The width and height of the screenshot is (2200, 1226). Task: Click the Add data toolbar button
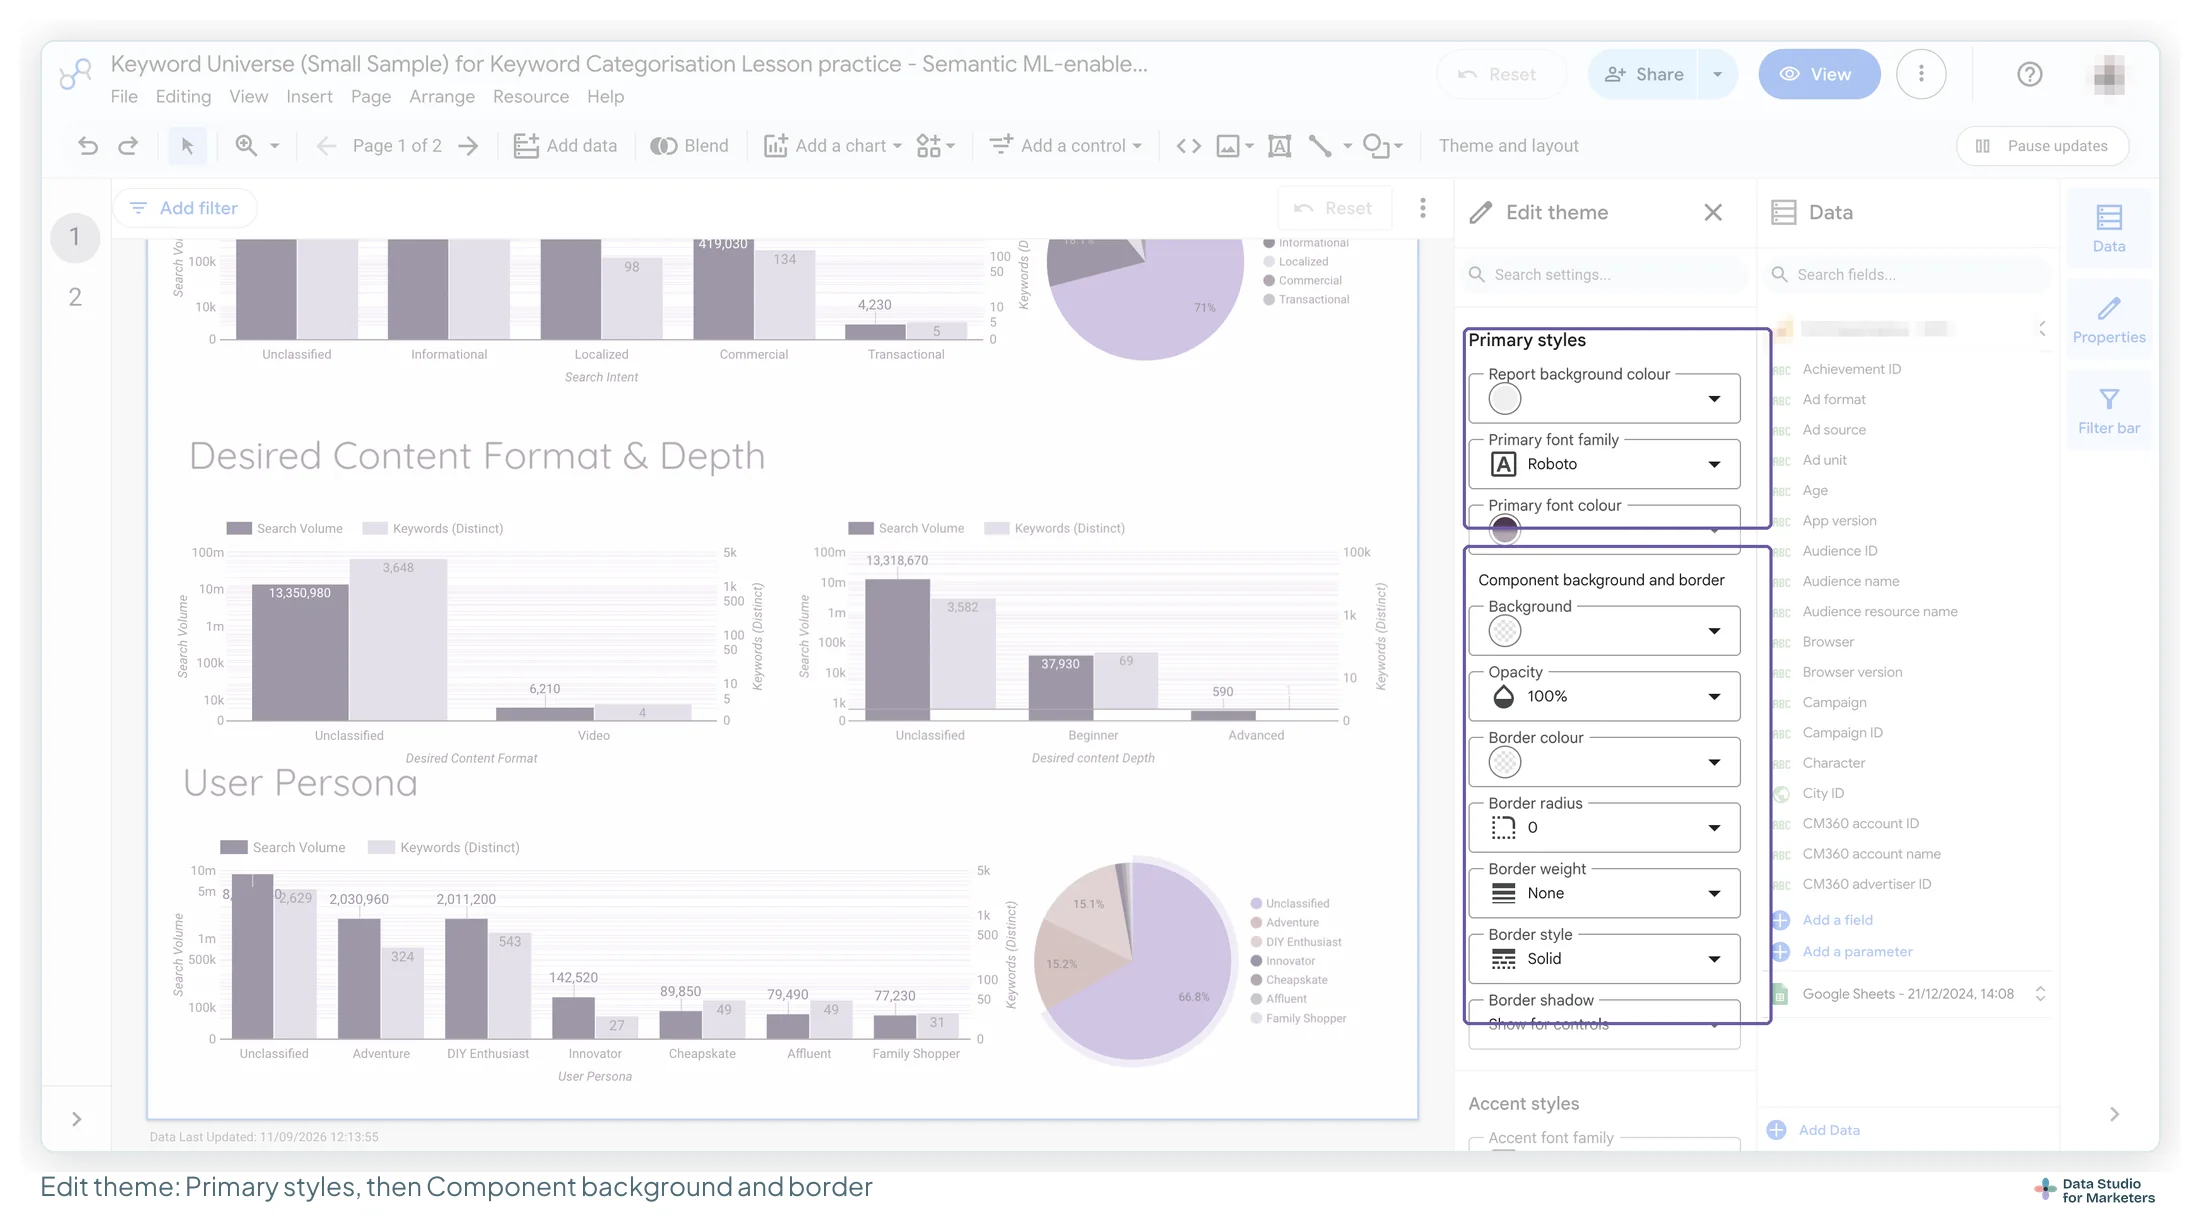565,146
